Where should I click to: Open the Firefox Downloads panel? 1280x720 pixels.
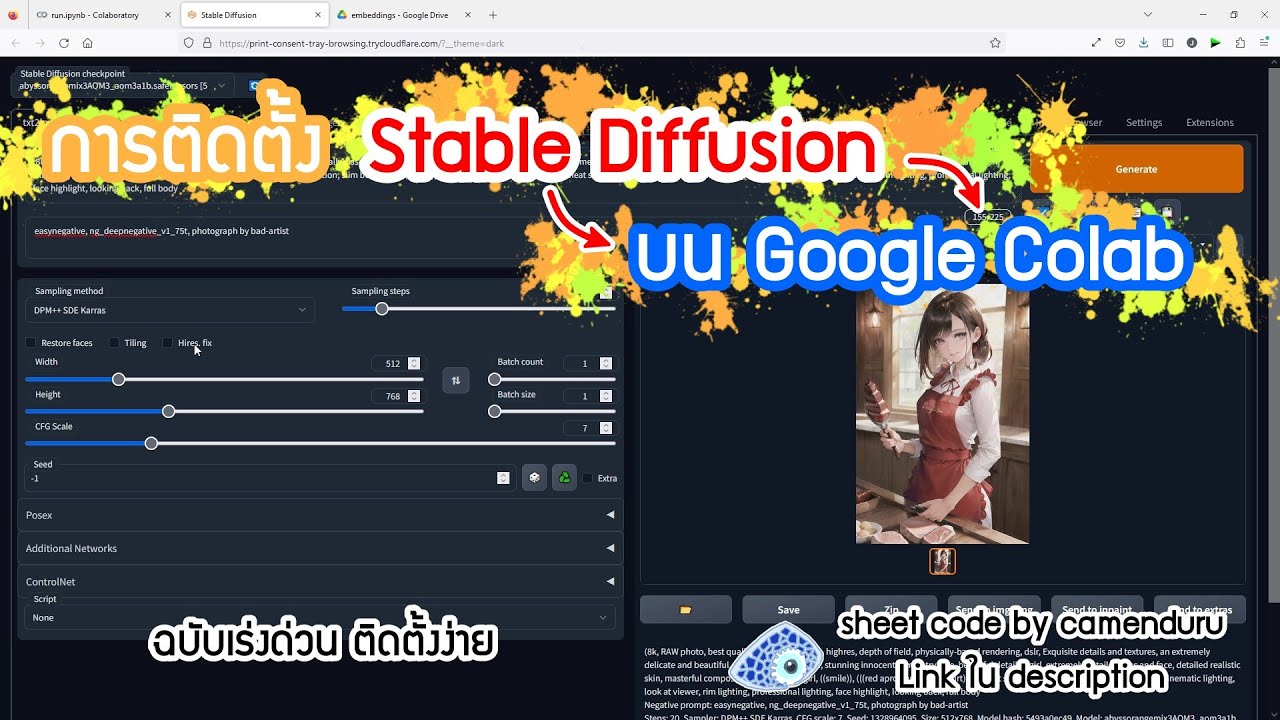pyautogui.click(x=1144, y=43)
